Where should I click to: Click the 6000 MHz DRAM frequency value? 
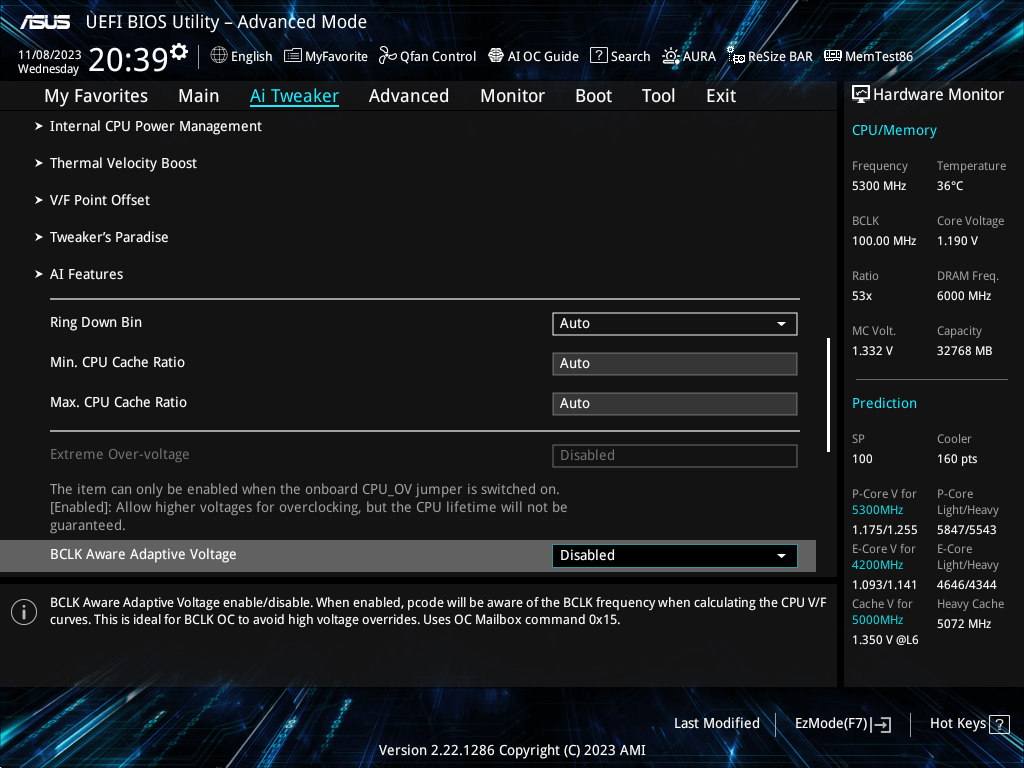click(x=964, y=296)
